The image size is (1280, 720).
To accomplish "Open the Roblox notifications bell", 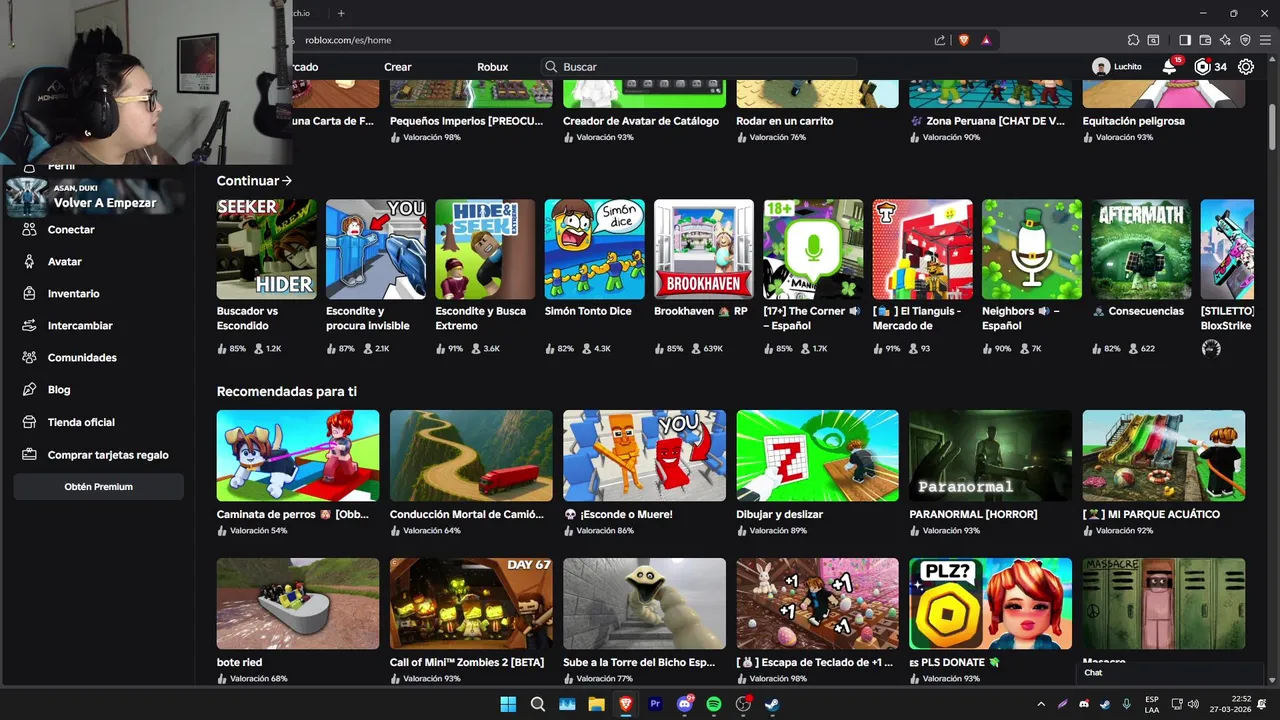I will pos(1169,67).
